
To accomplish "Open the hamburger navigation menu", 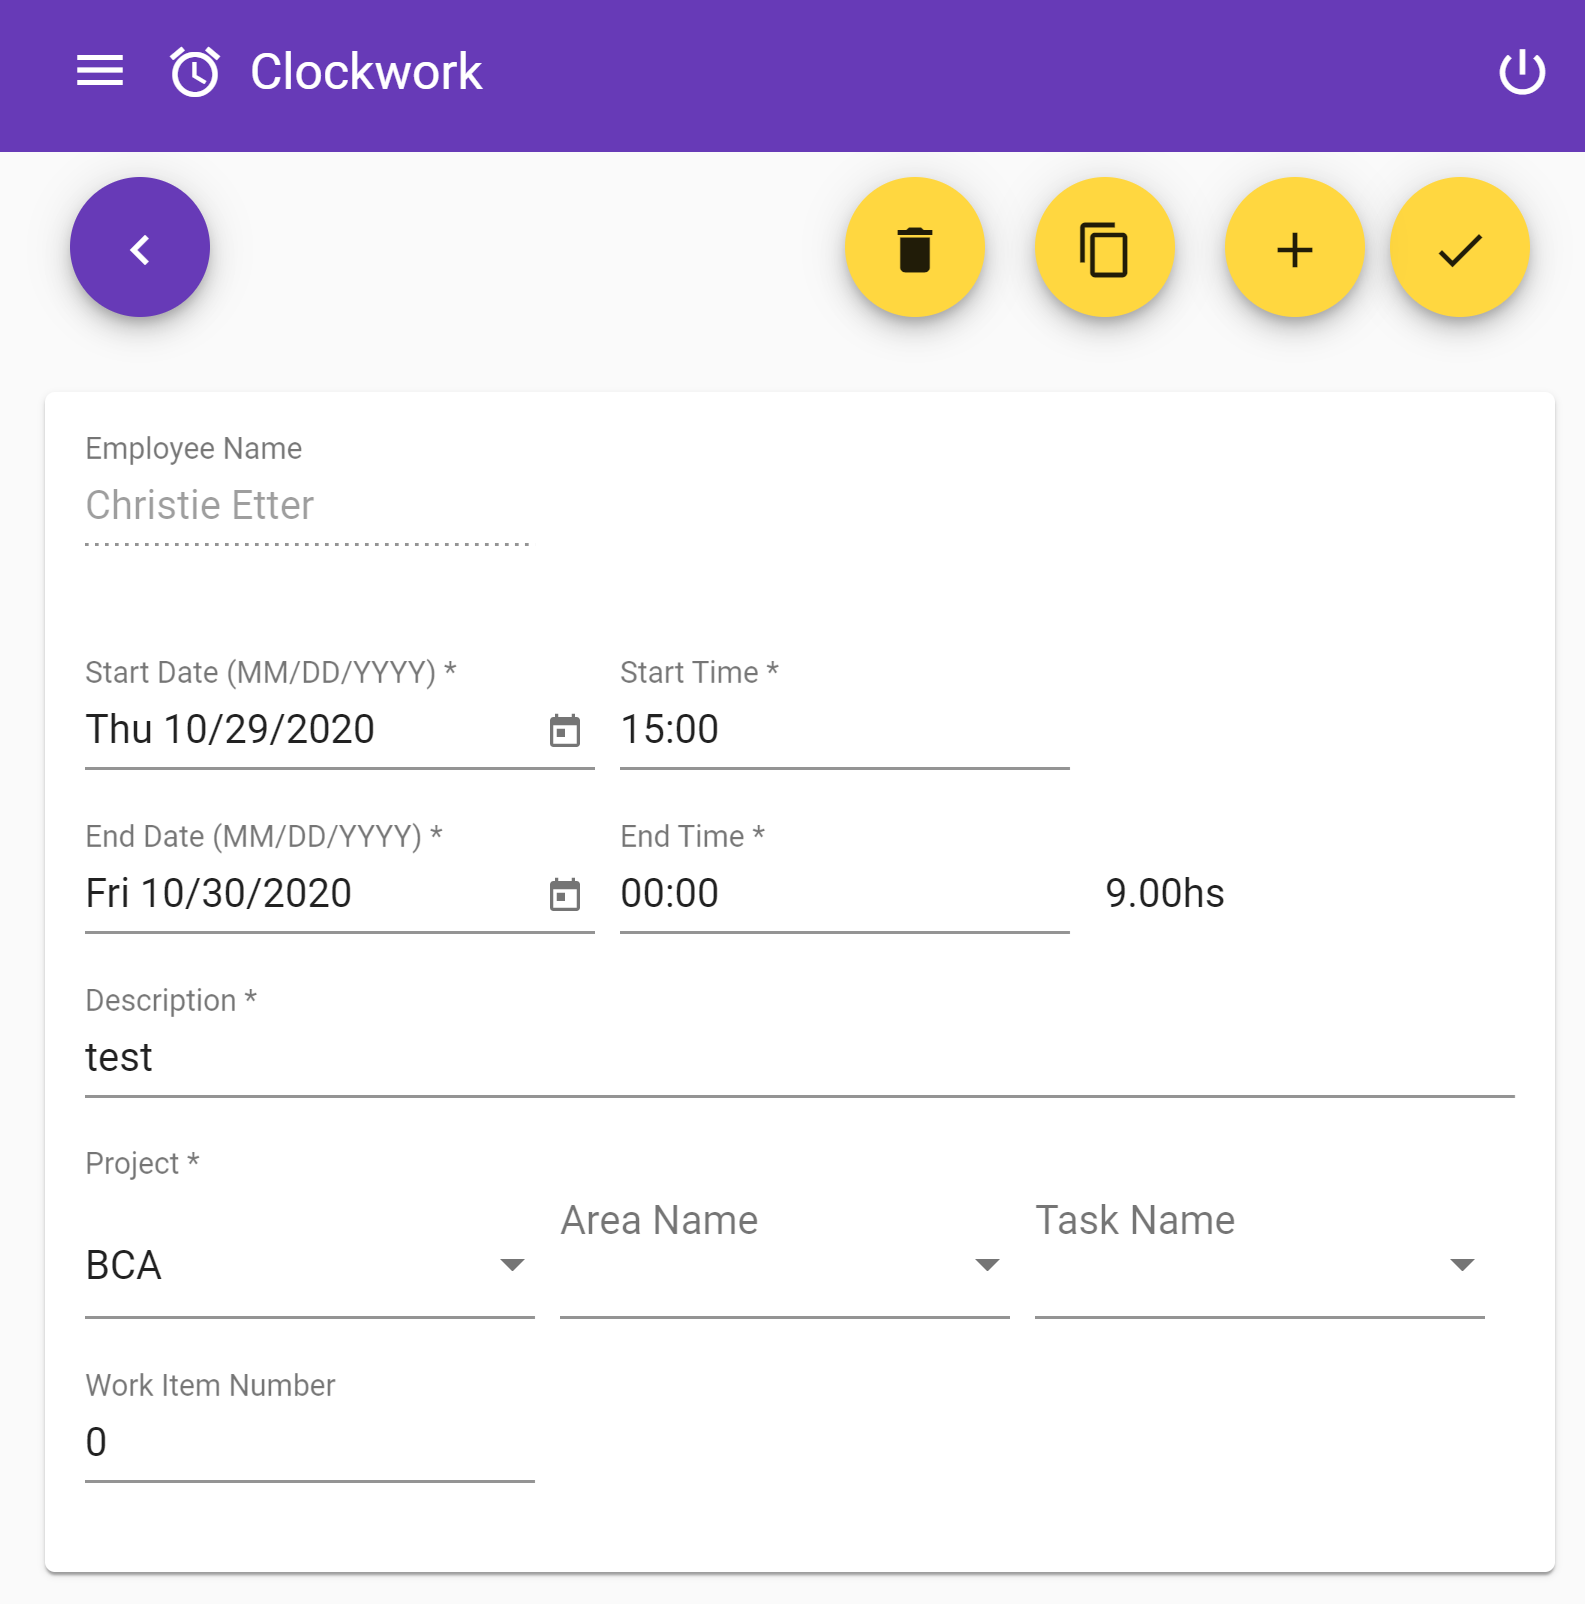I will click(x=100, y=72).
